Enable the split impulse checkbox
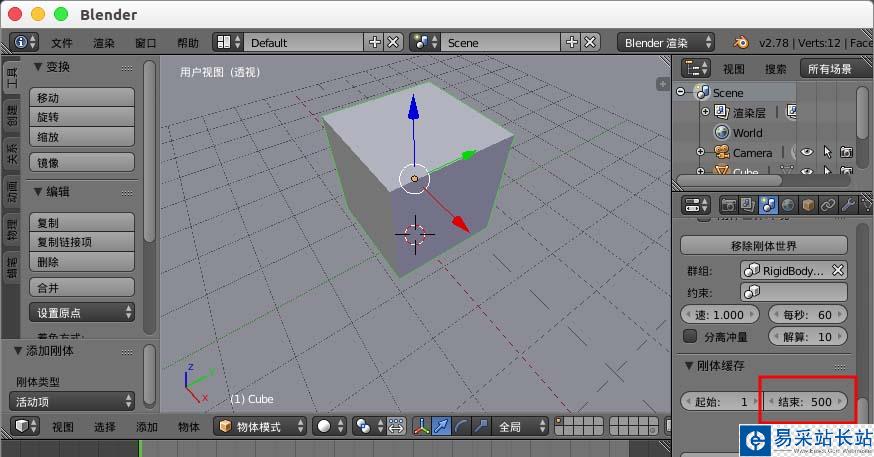The image size is (874, 457). coord(691,336)
